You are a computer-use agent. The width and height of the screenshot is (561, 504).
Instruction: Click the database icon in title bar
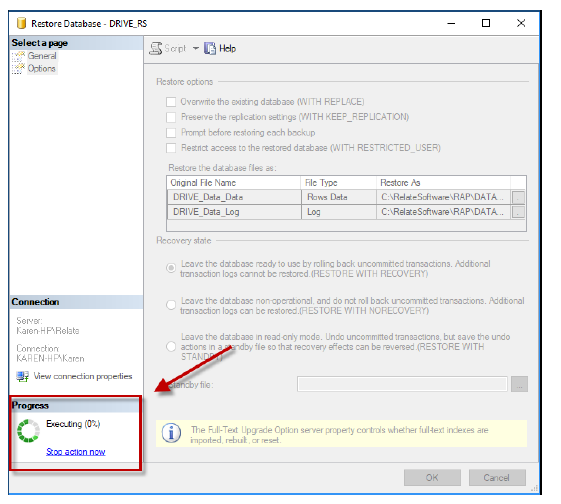[x=21, y=23]
